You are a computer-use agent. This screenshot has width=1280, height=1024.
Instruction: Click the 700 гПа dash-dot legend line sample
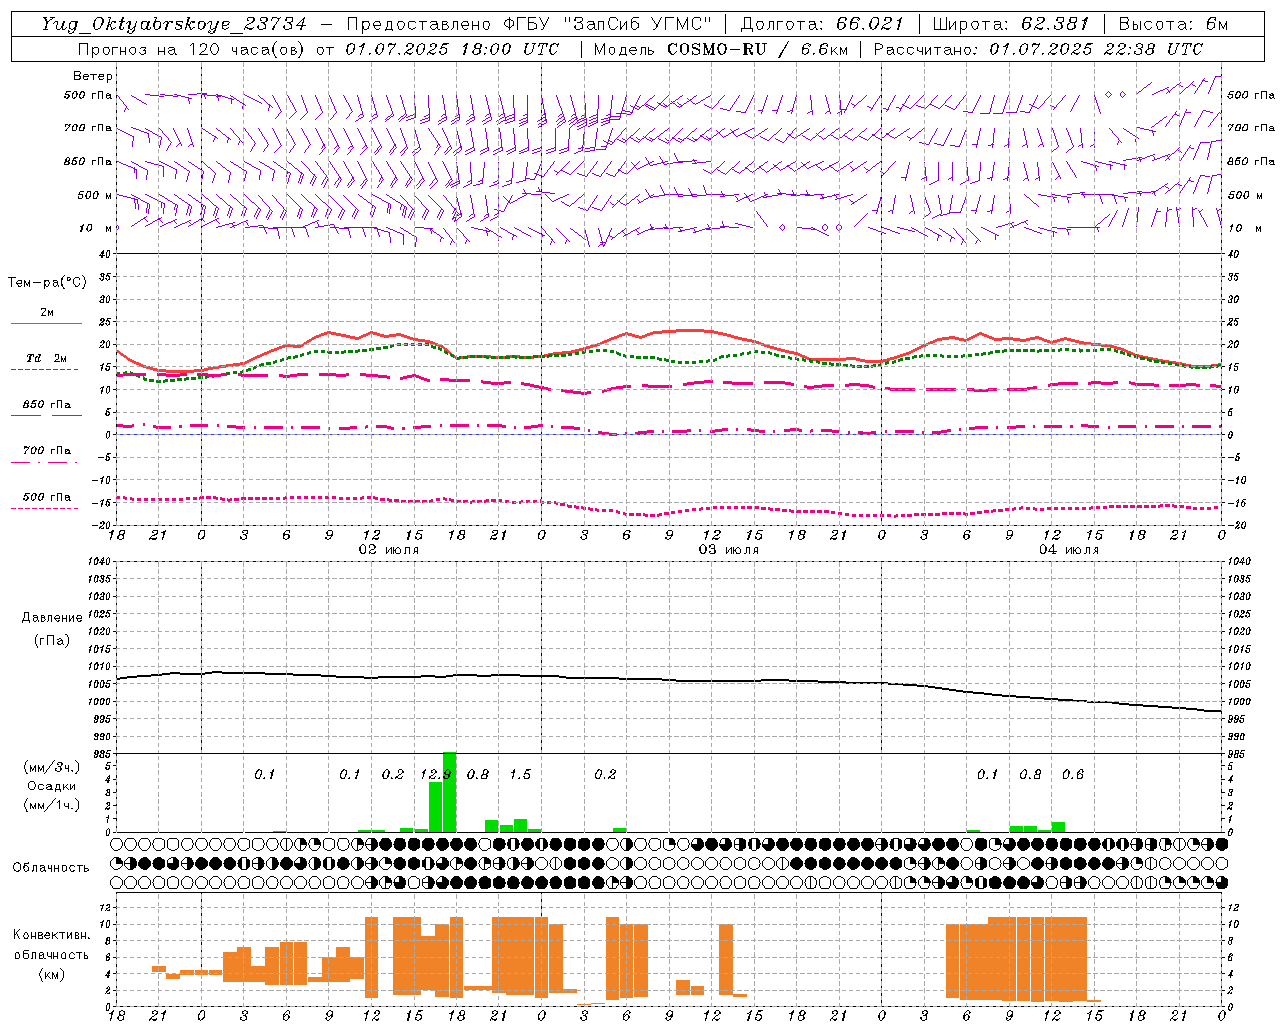point(44,462)
